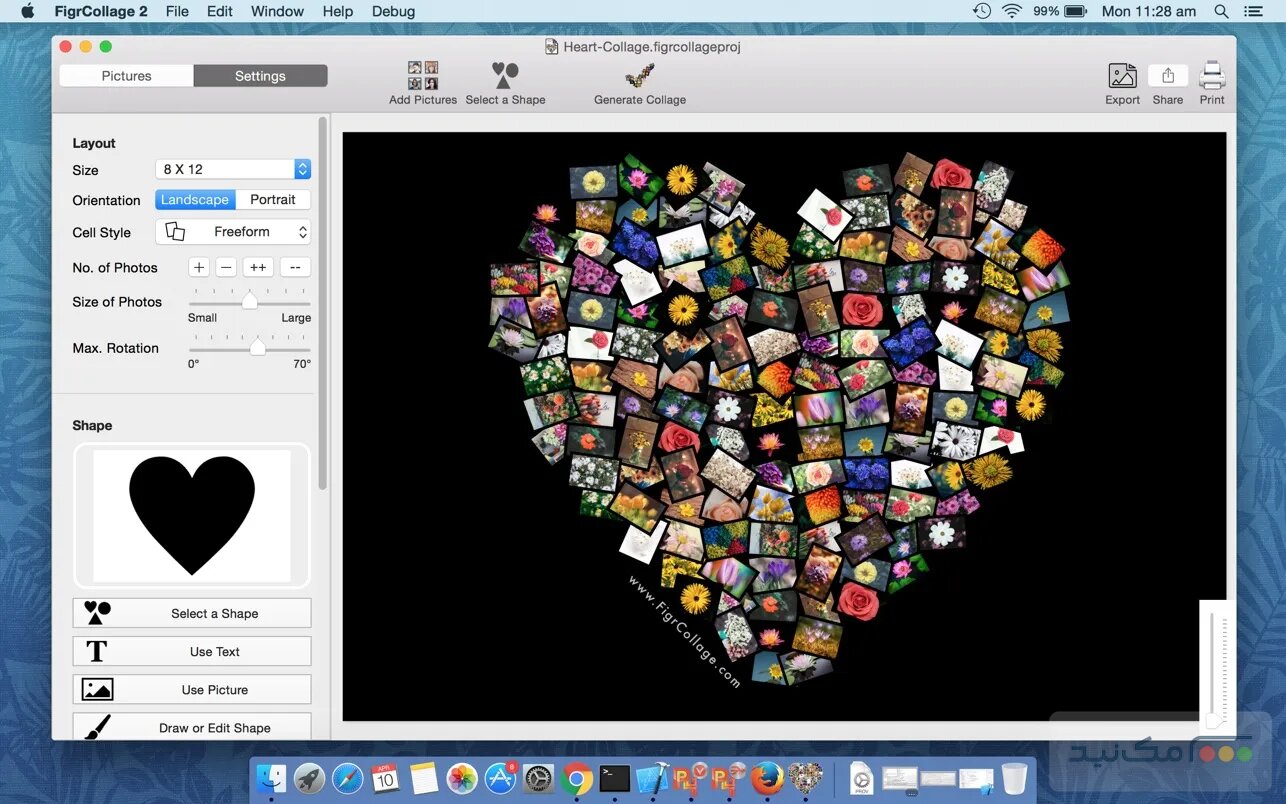Open Select a Shape from the toolbar
Screen dimensions: 1286x804
click(505, 75)
